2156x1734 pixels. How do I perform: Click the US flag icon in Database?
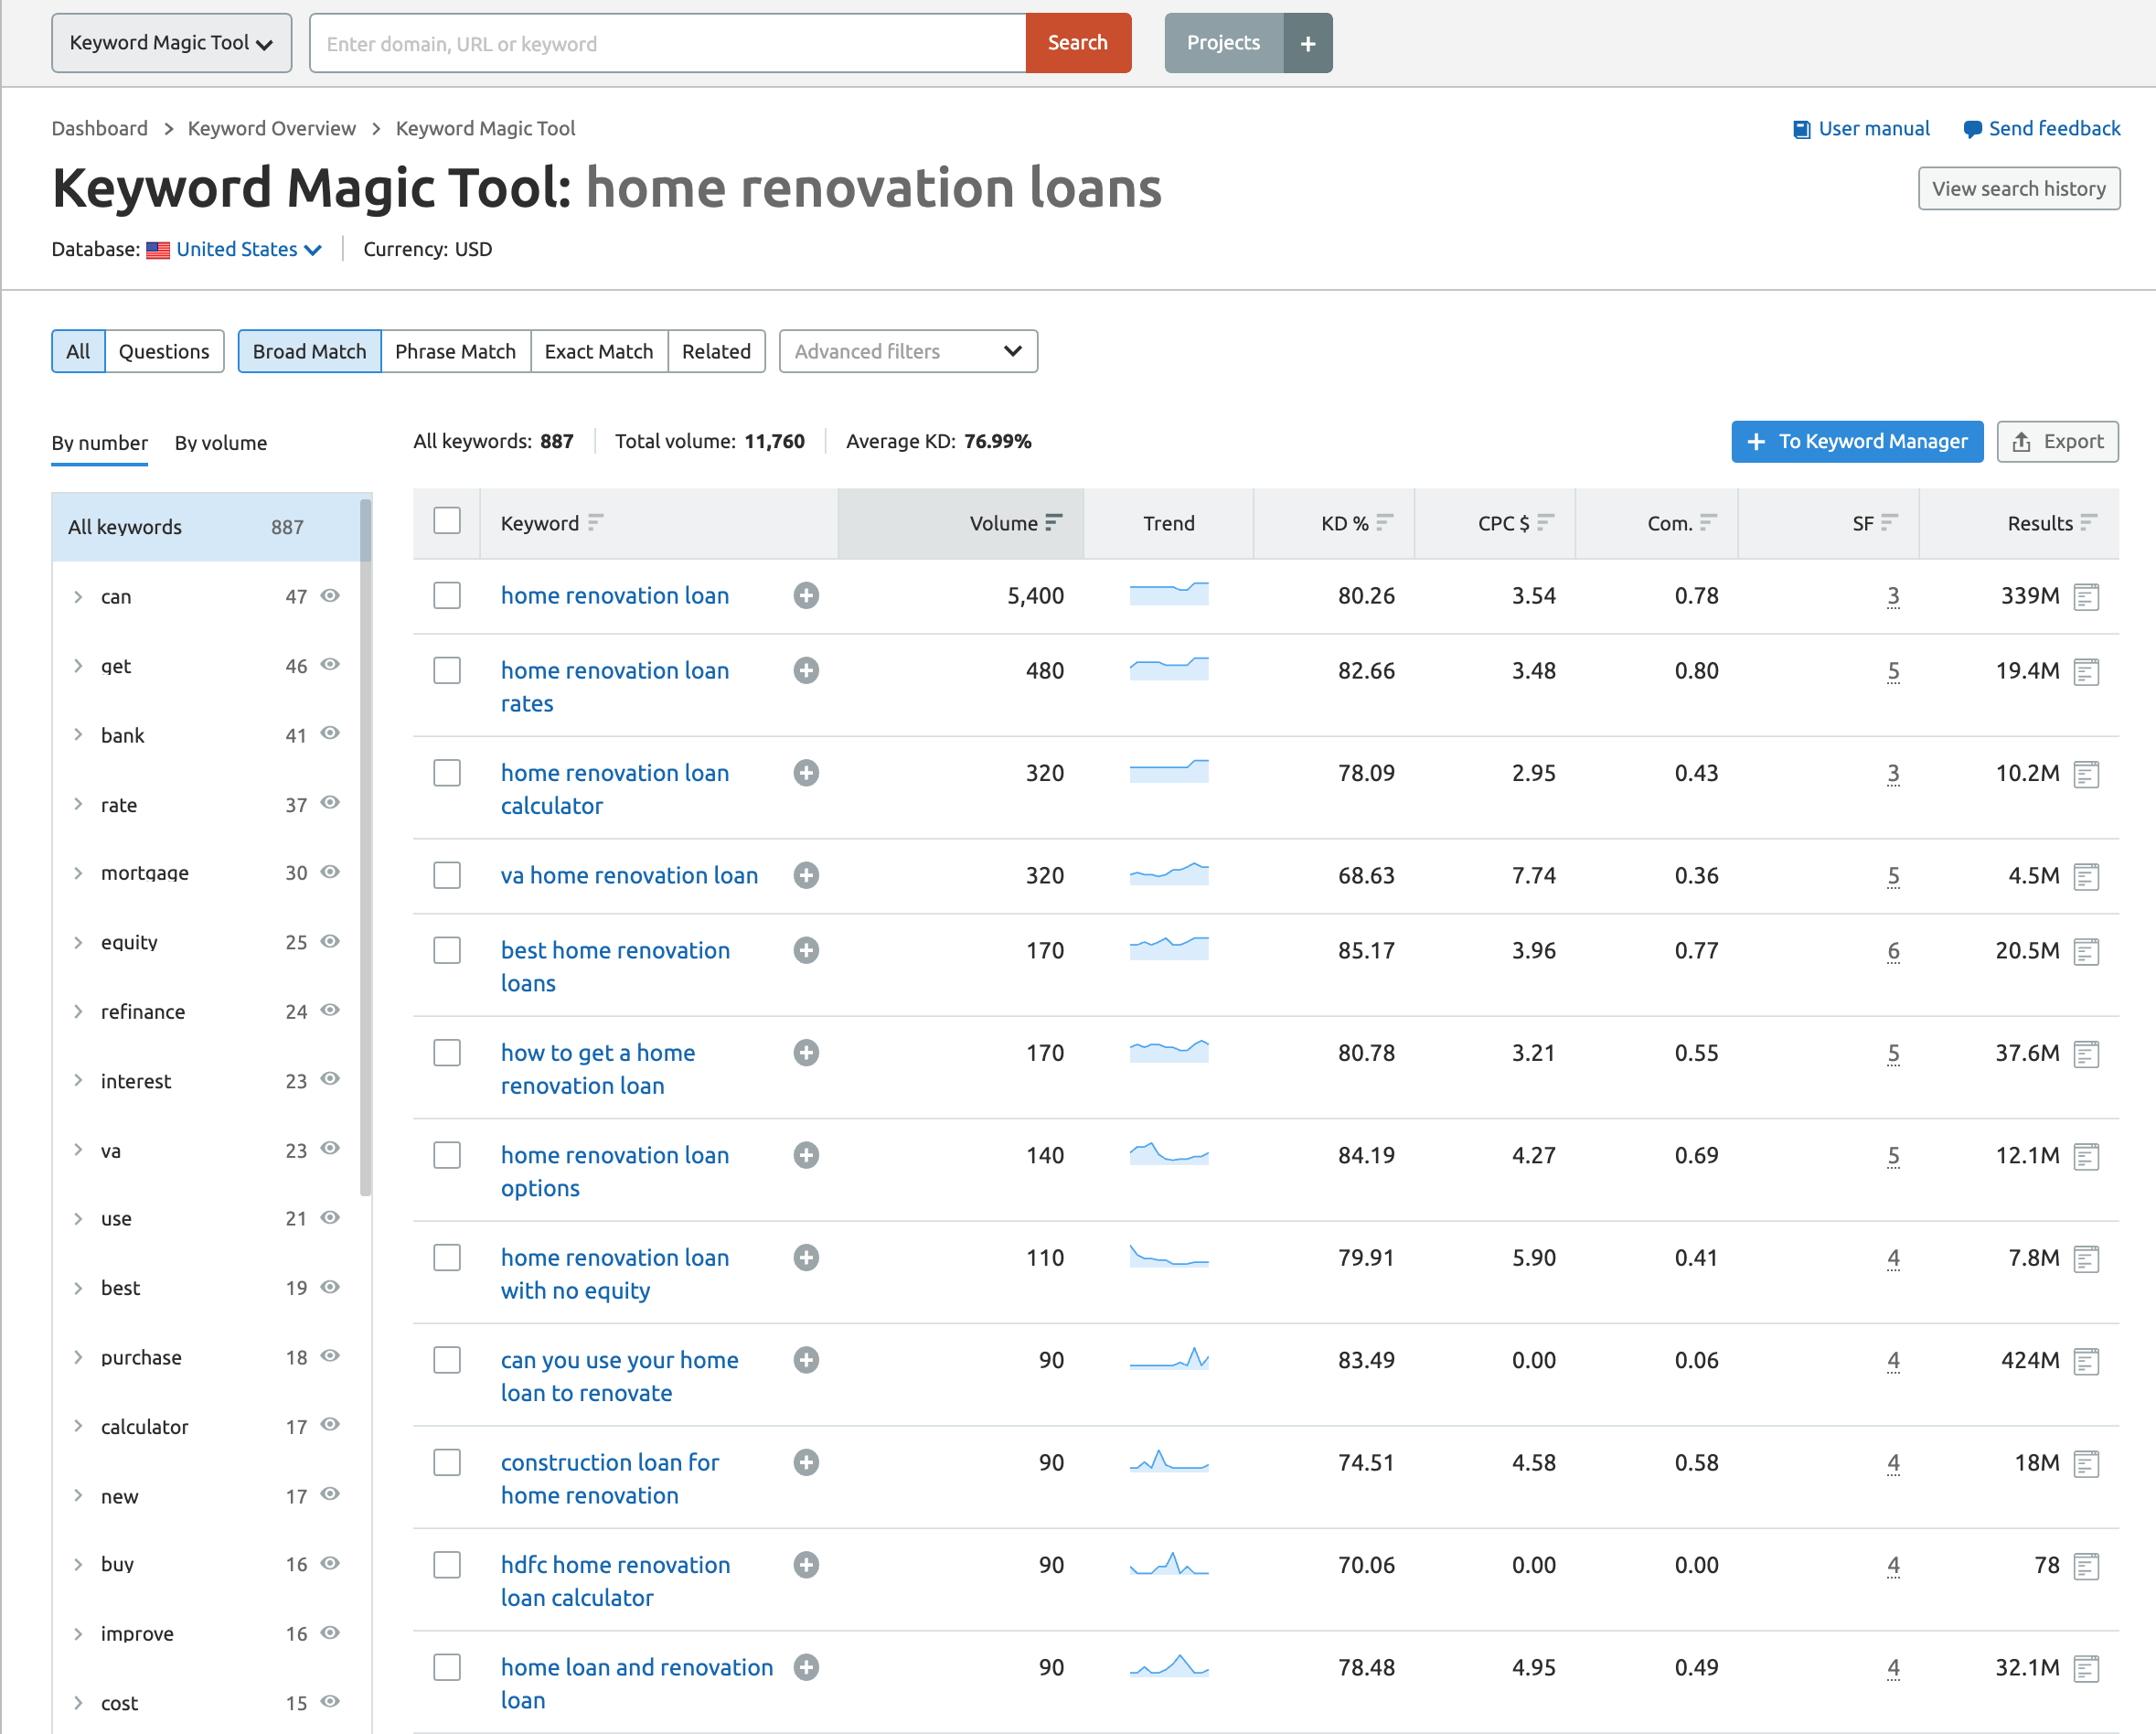158,250
